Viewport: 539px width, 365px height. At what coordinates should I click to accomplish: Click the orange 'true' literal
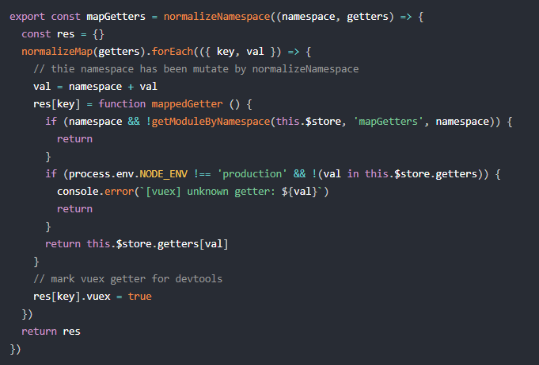pyautogui.click(x=140, y=297)
